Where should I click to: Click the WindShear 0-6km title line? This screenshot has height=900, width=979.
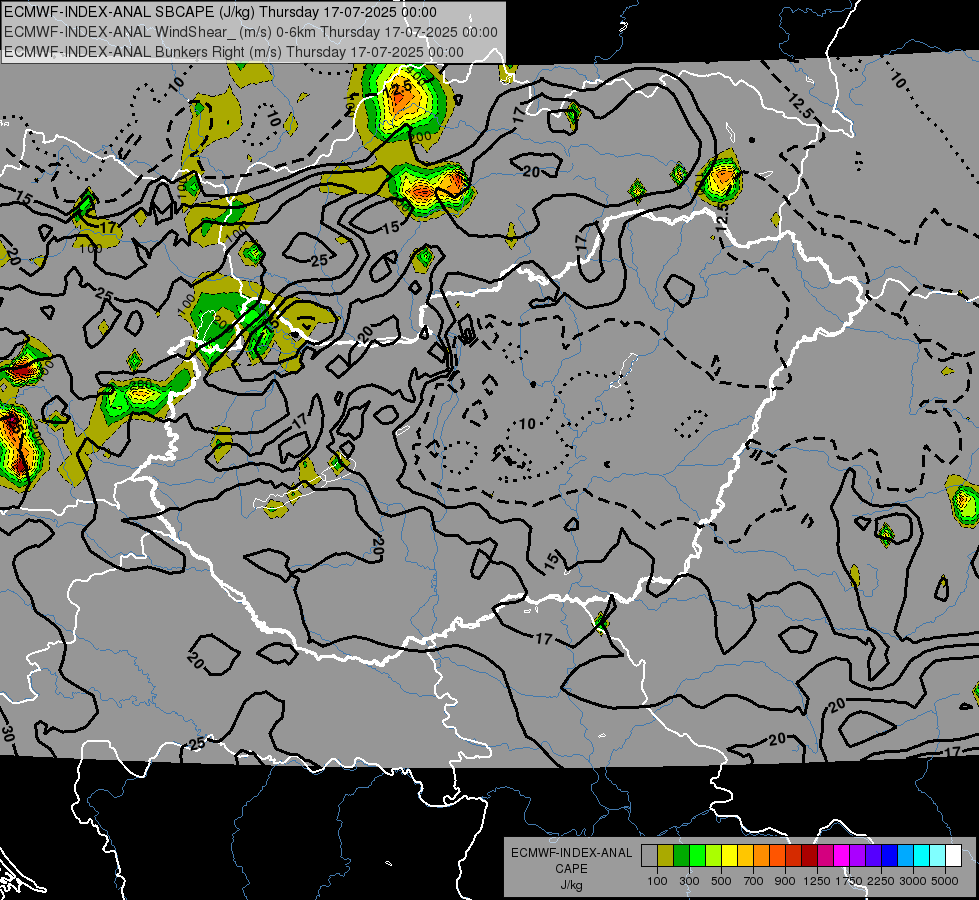tap(251, 32)
